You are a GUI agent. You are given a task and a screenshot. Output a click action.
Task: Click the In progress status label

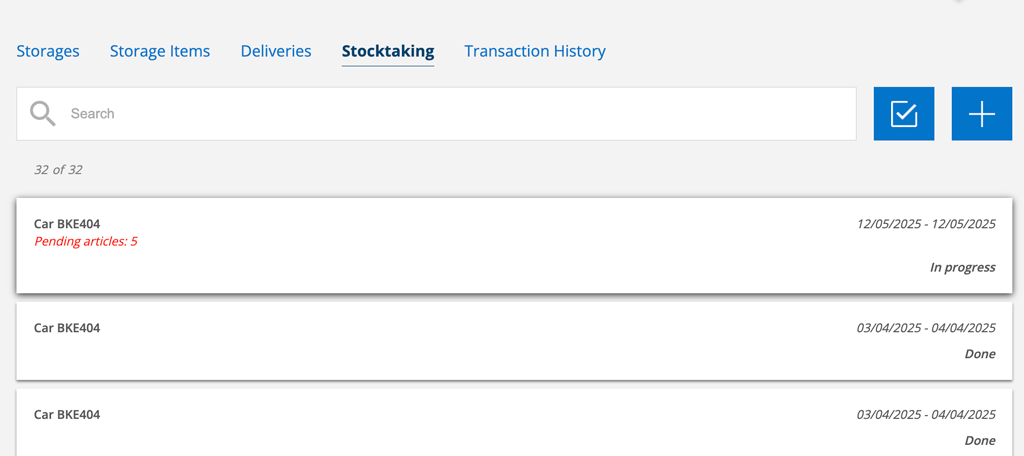point(963,267)
